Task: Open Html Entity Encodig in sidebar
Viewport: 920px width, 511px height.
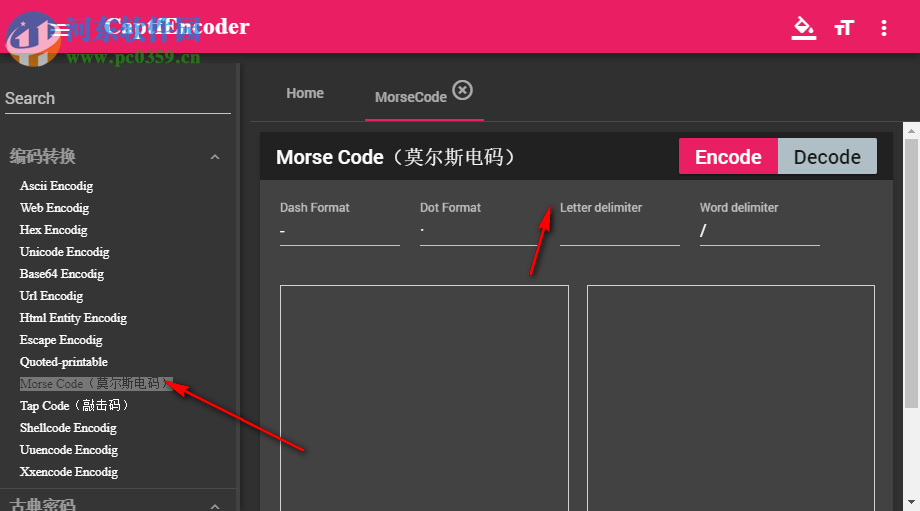Action: tap(73, 318)
